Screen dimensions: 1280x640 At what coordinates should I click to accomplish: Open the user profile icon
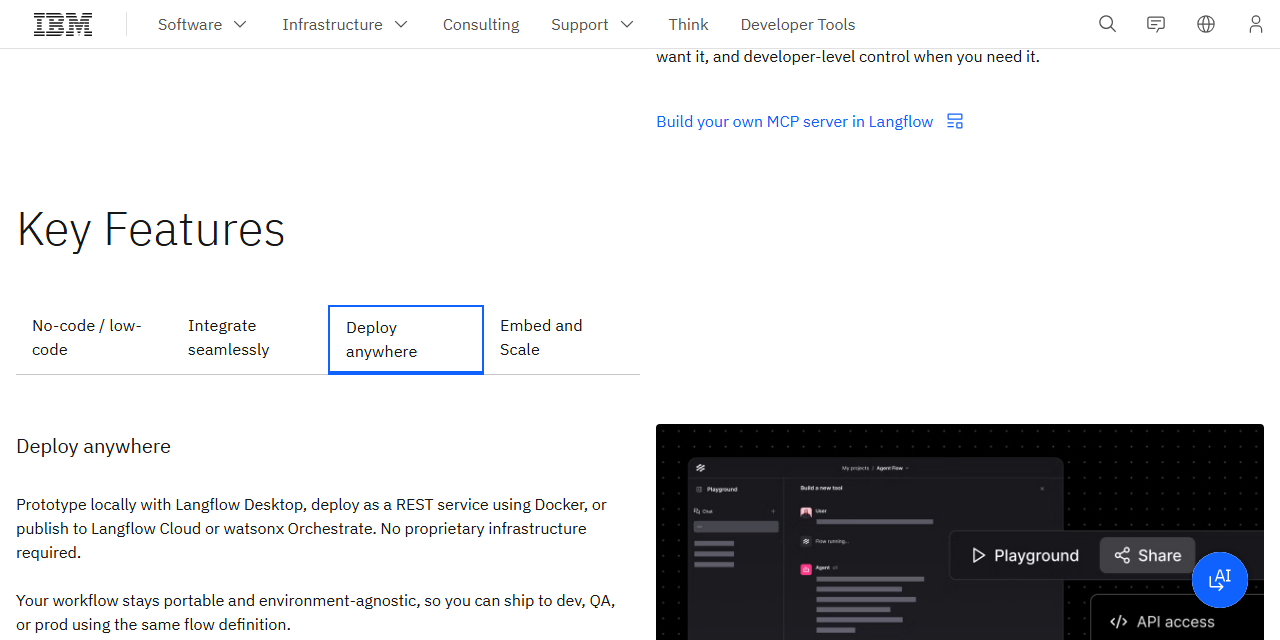[x=1256, y=24]
